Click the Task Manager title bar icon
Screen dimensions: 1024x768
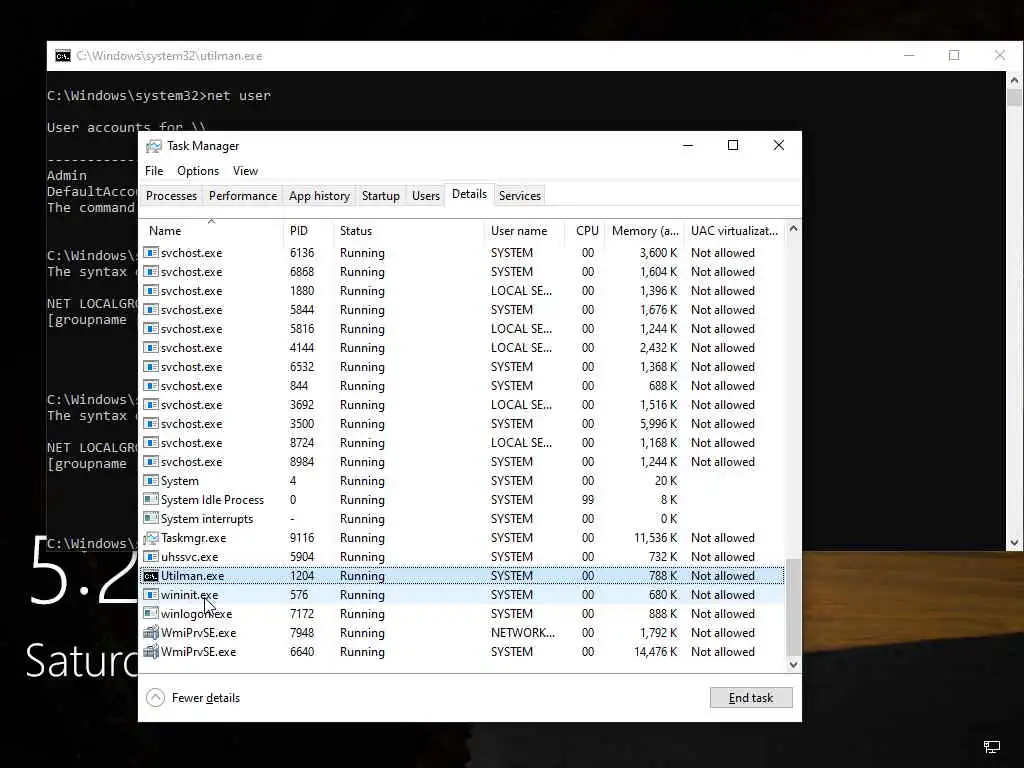pos(153,146)
